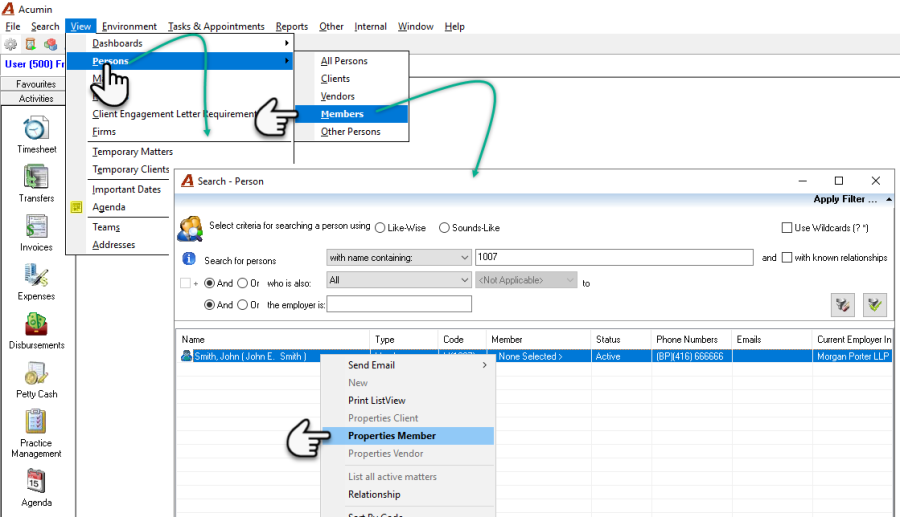Choose Relationship in context menu

374,495
